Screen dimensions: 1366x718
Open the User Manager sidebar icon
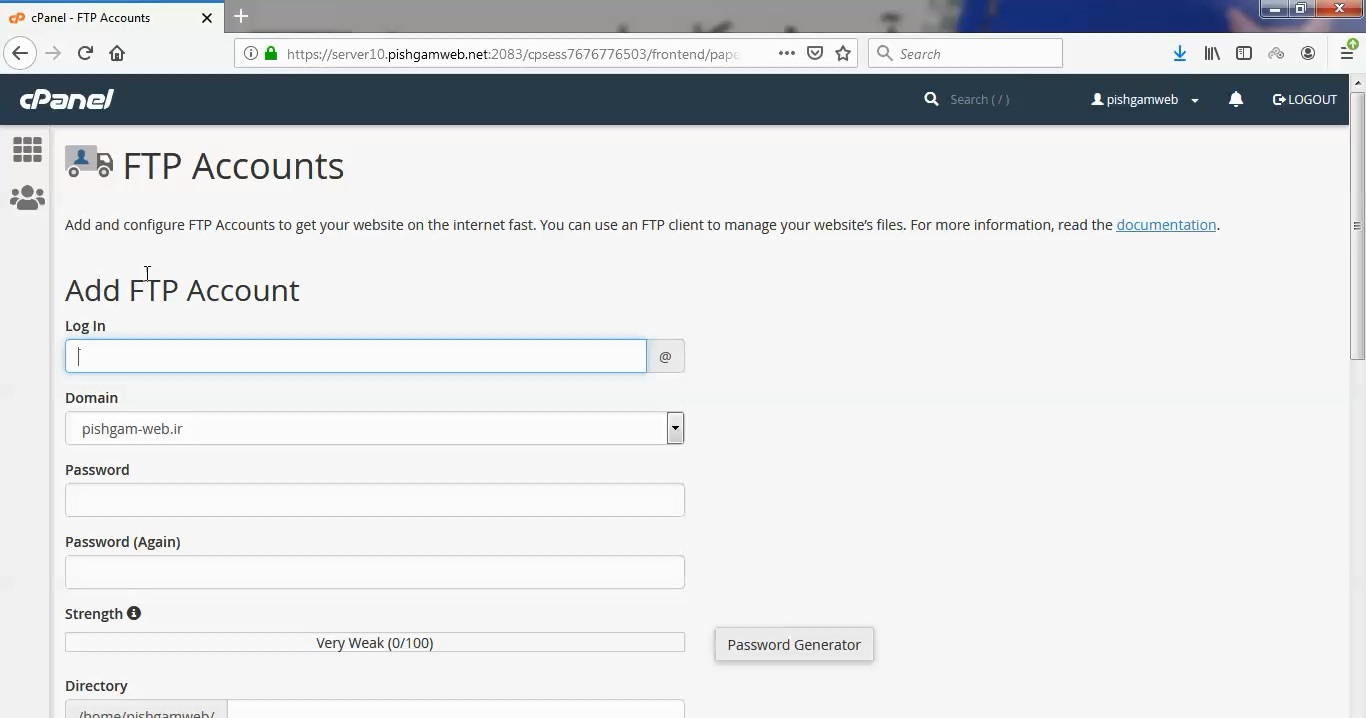coord(27,198)
